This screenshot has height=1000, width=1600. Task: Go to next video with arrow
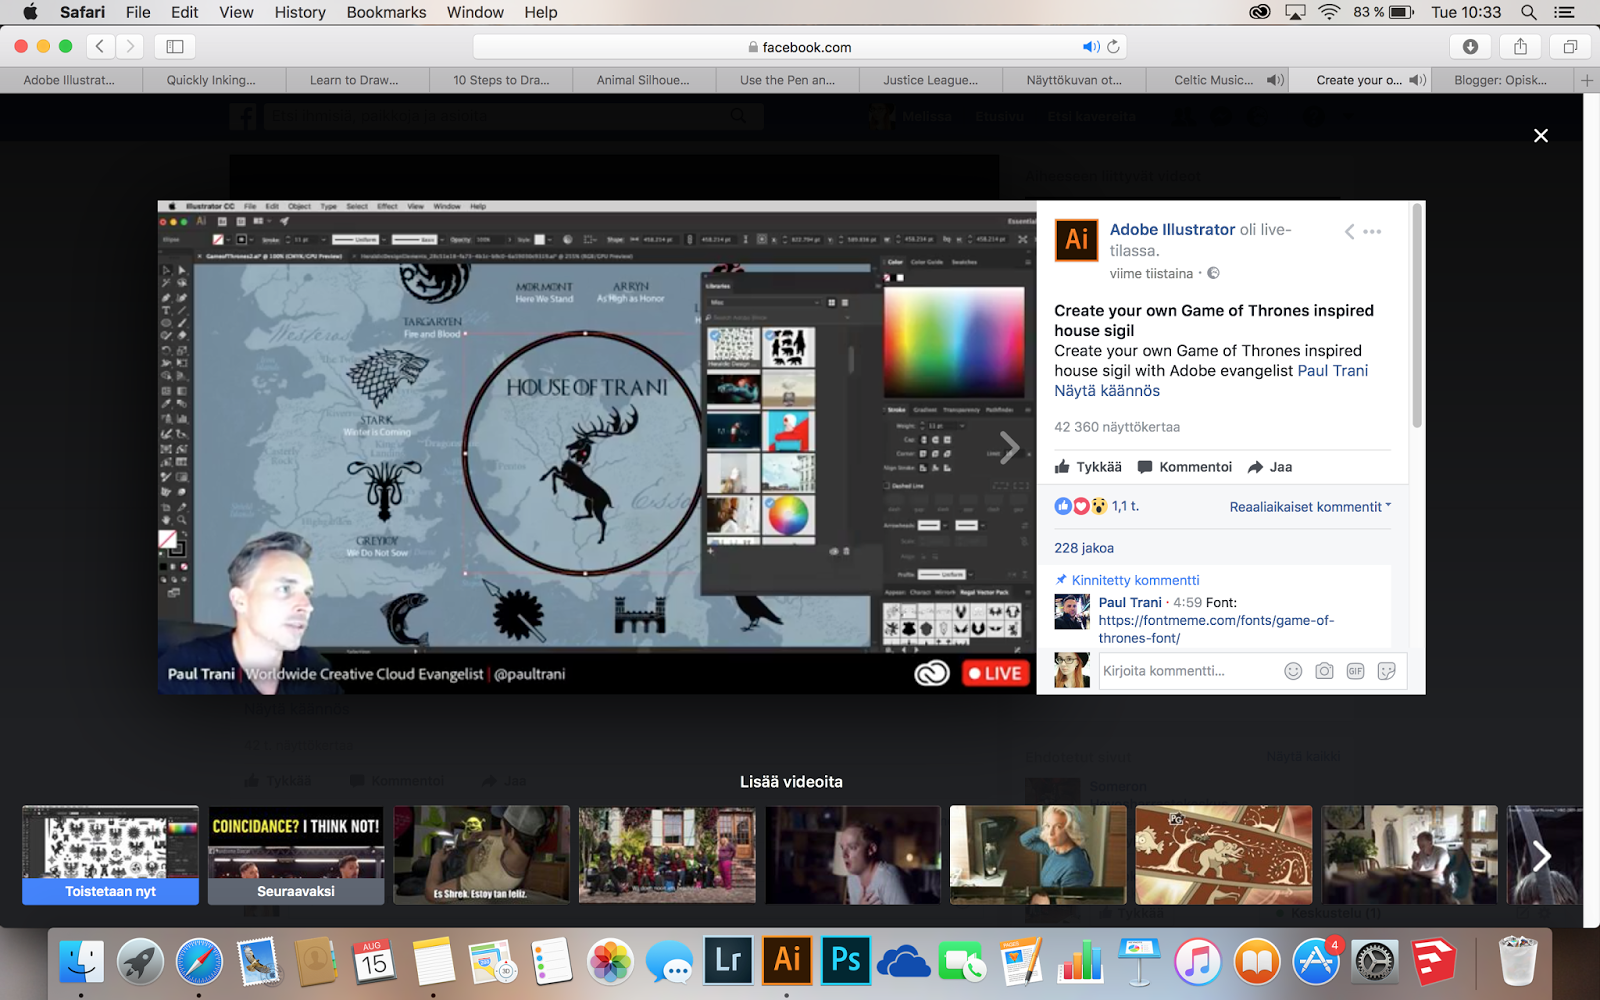click(x=1010, y=447)
